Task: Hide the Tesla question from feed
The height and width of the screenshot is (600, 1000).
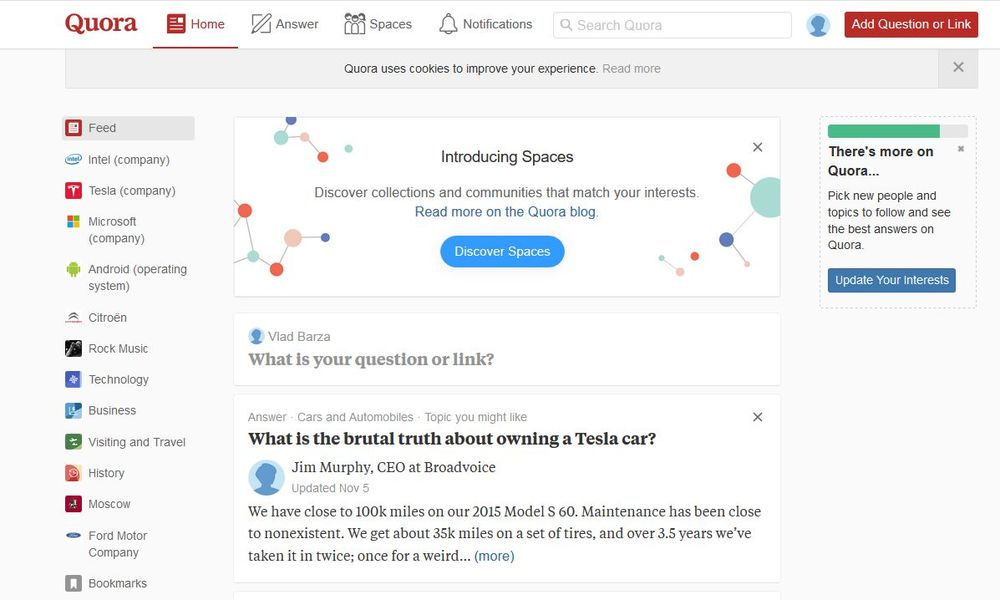Action: point(757,417)
